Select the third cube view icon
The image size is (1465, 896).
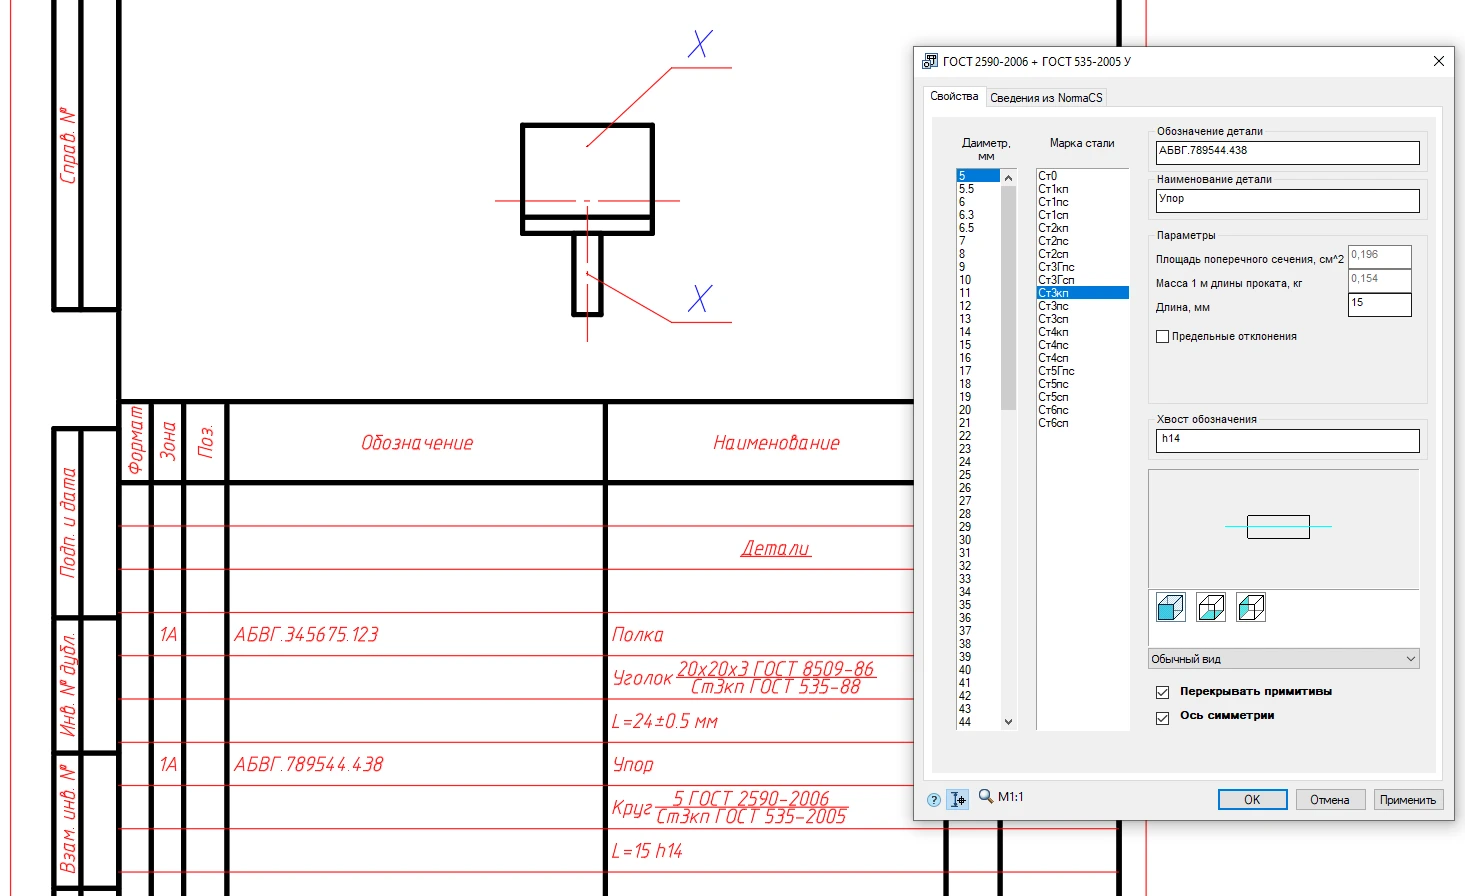(1251, 607)
